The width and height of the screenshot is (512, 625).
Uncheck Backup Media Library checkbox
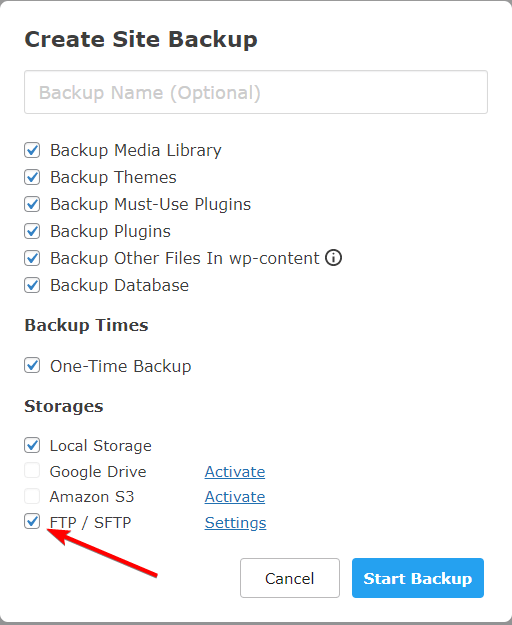(x=32, y=150)
